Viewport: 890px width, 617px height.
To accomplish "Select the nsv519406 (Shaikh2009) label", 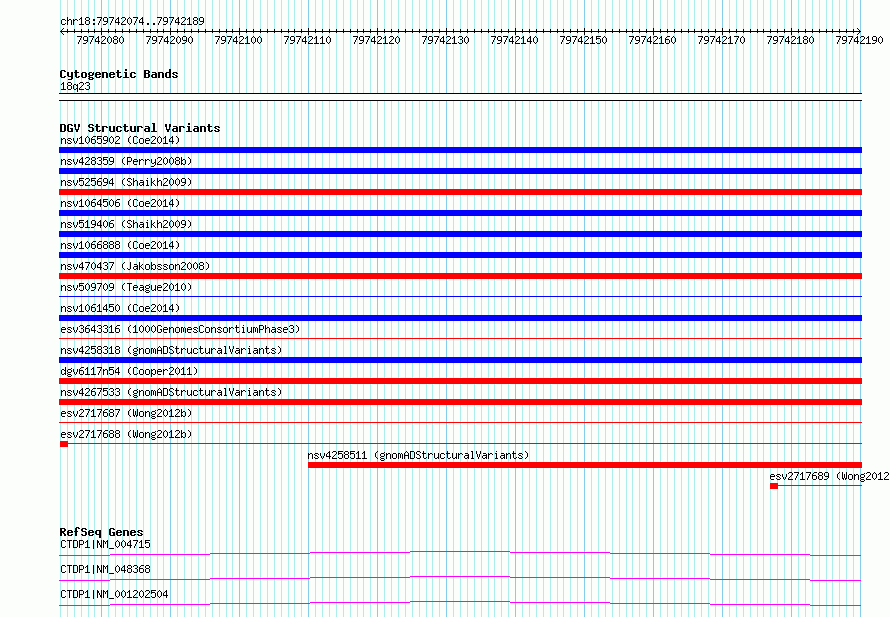I will point(126,224).
